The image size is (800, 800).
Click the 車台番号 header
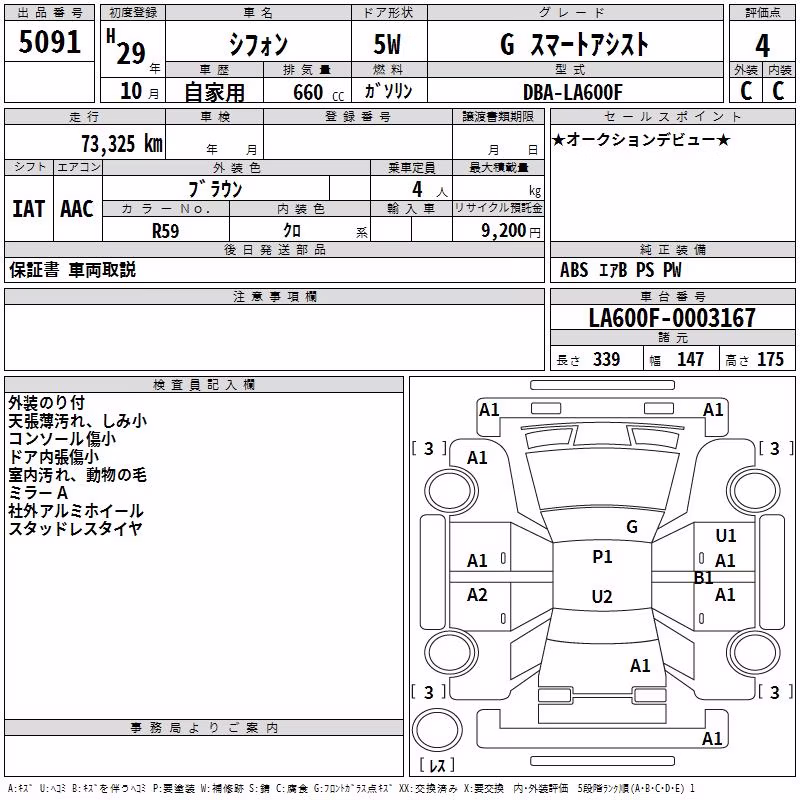[x=673, y=296]
